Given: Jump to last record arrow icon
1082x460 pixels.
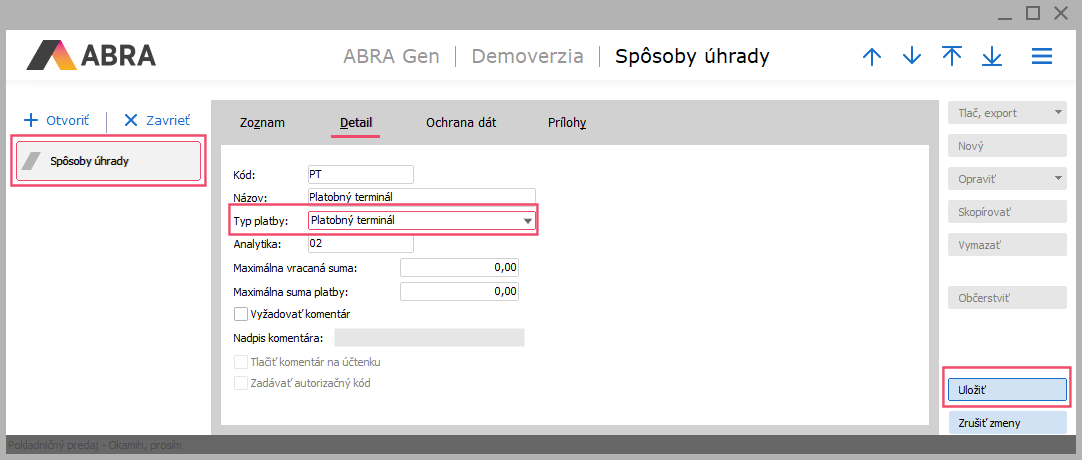Looking at the screenshot, I should point(992,57).
